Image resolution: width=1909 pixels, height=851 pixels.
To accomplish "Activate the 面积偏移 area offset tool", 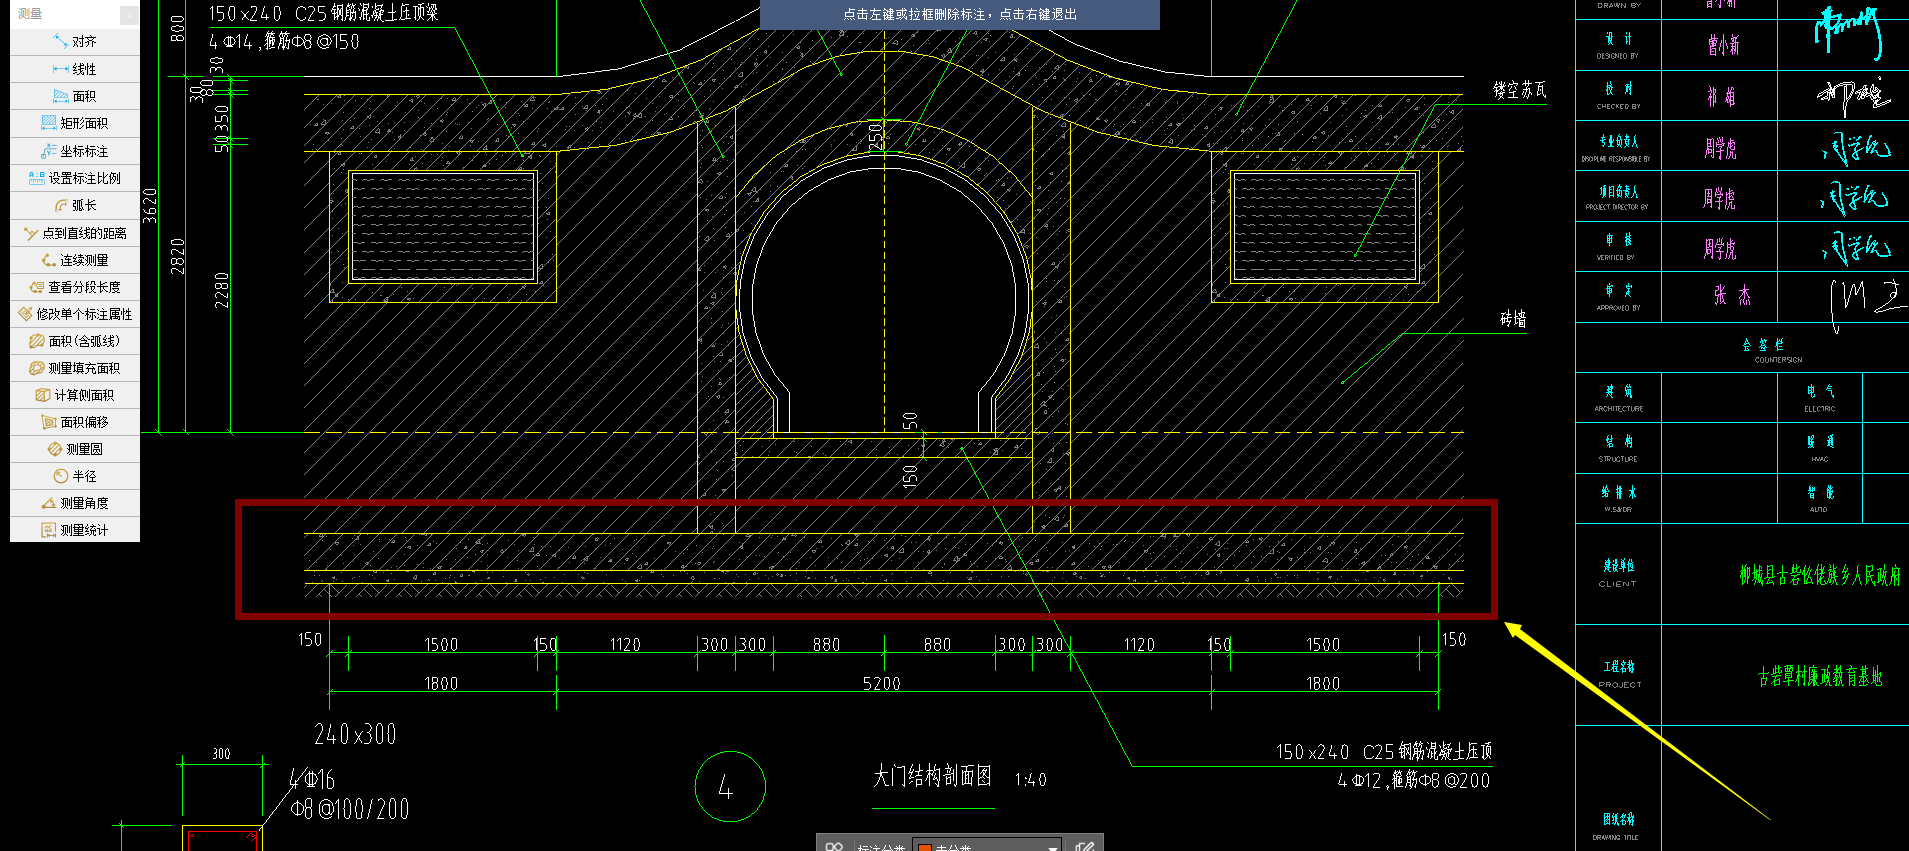I will [x=75, y=422].
